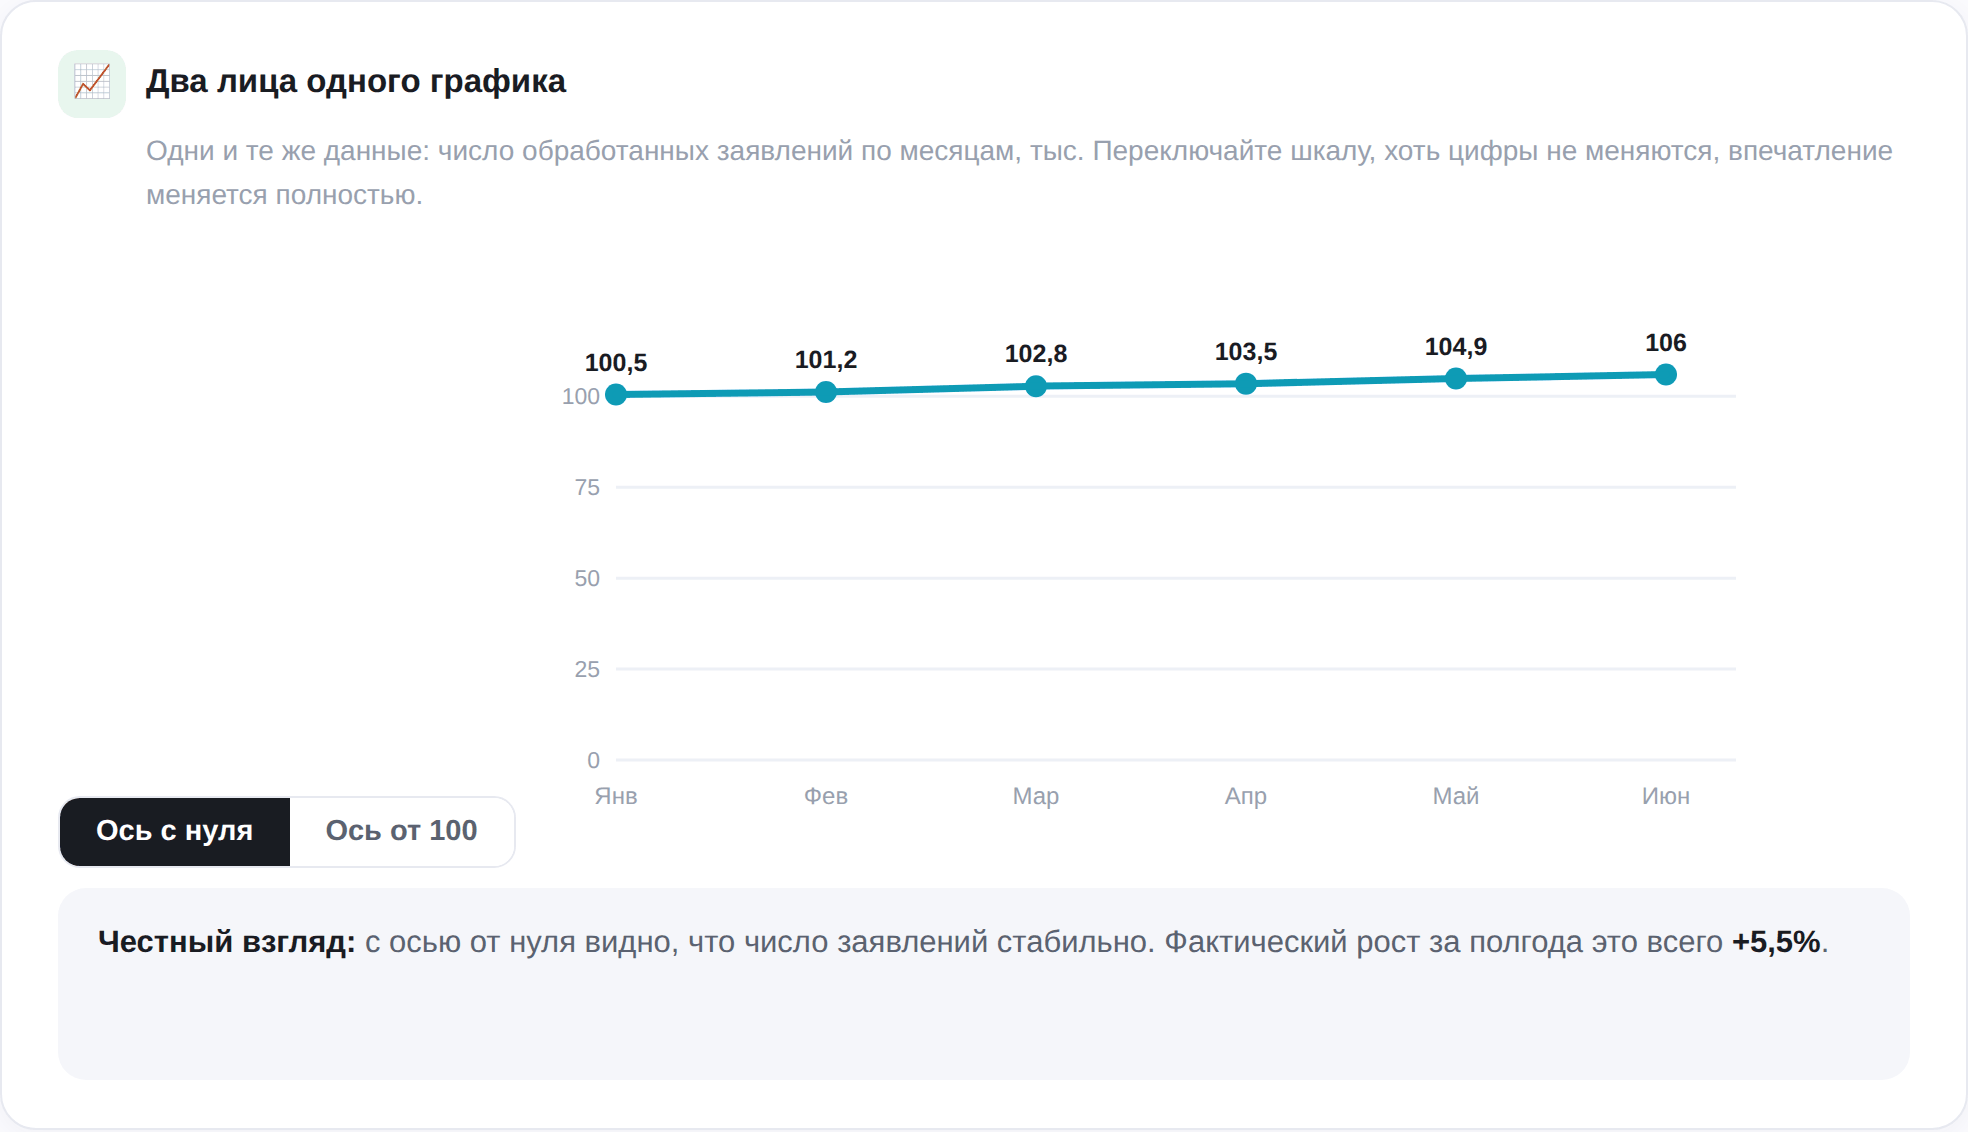
Task: Click the heading "Два лица одного графика"
Action: [356, 82]
